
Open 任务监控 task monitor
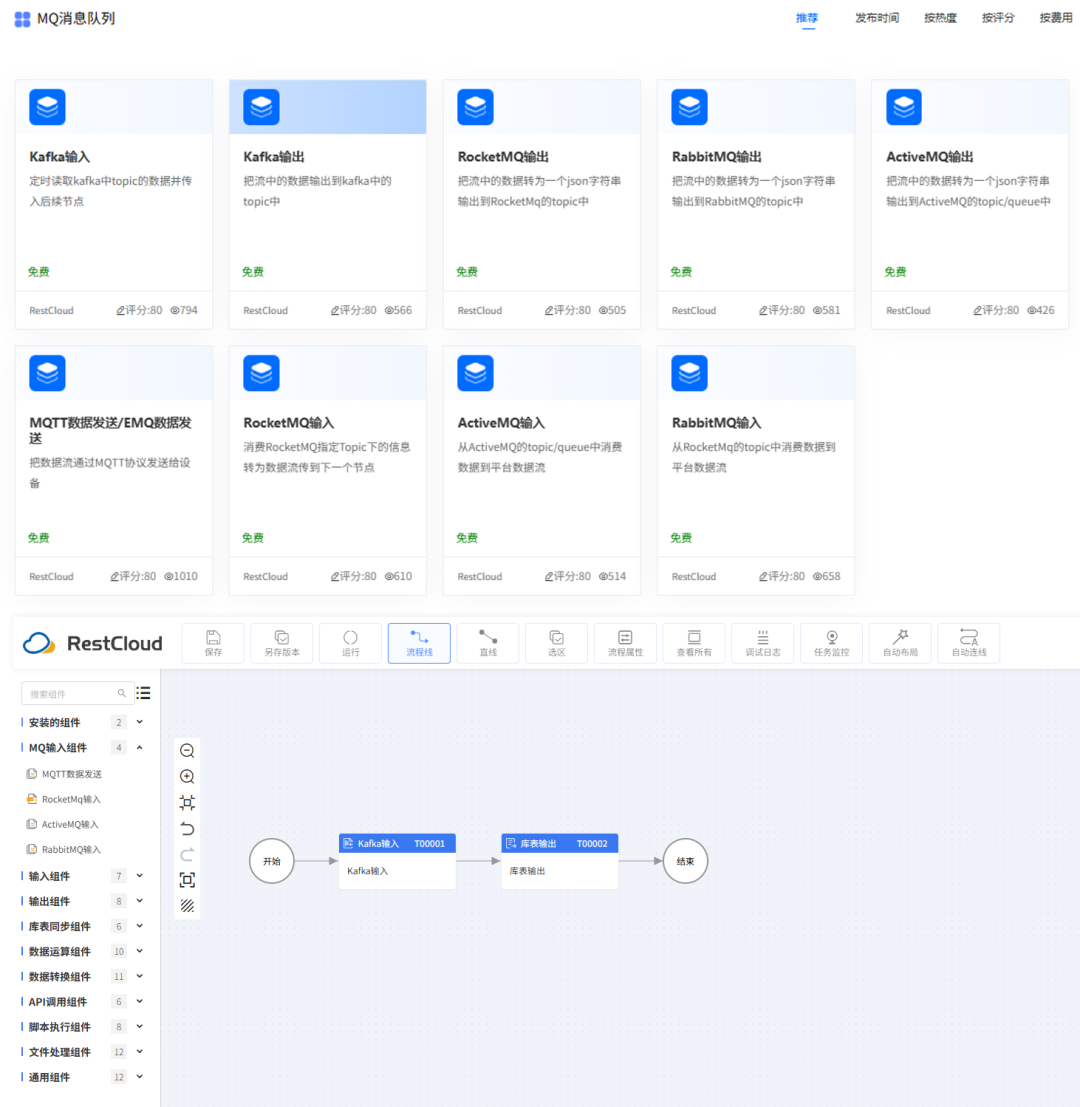[832, 643]
